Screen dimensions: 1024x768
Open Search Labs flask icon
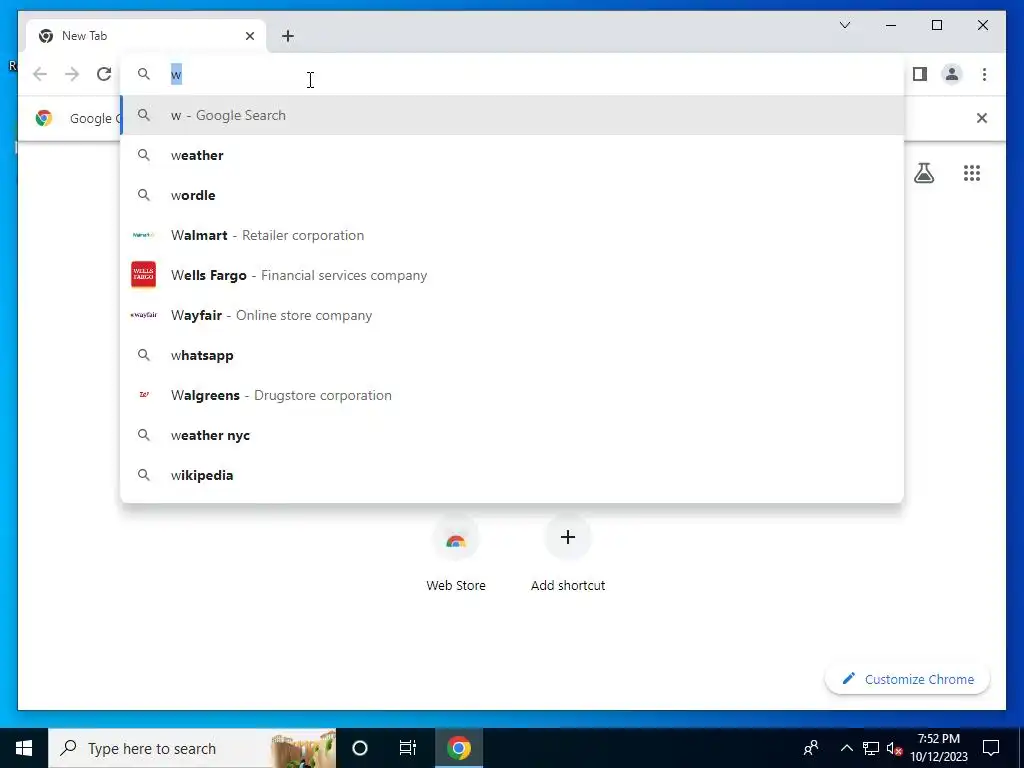[x=923, y=173]
